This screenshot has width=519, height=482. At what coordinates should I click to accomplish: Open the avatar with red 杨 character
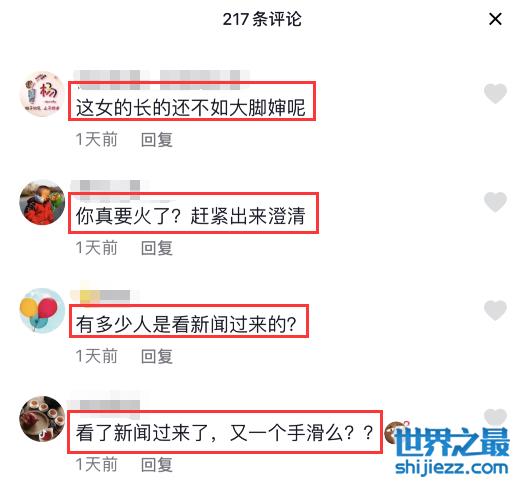point(42,94)
